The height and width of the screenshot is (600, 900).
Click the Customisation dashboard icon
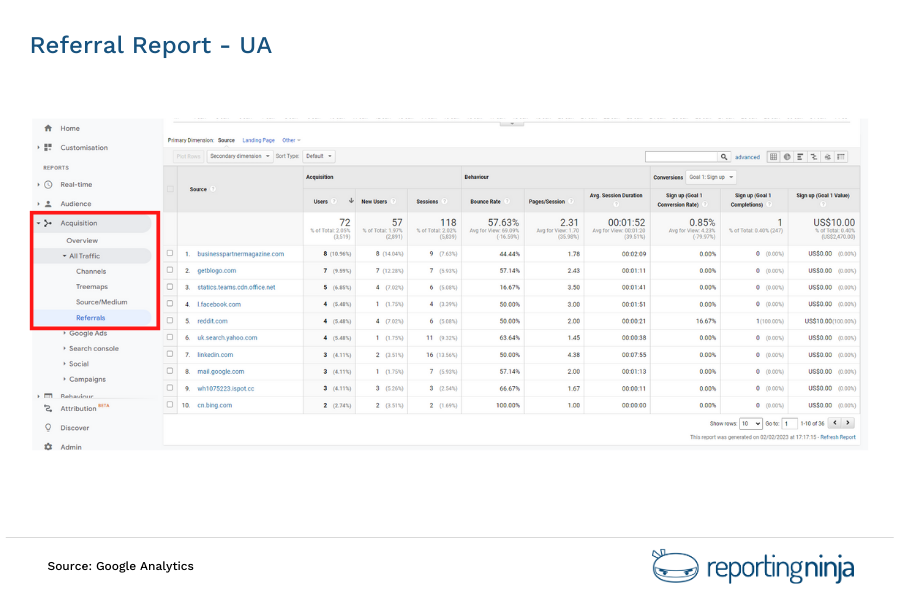[48, 148]
